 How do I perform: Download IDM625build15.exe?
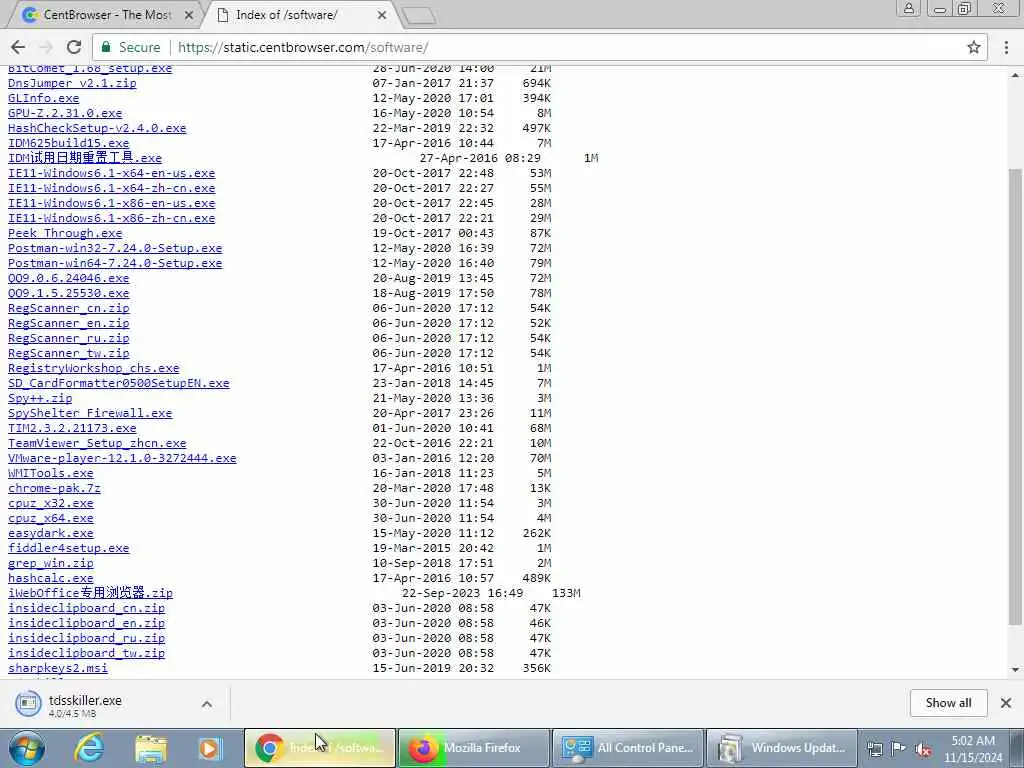69,143
